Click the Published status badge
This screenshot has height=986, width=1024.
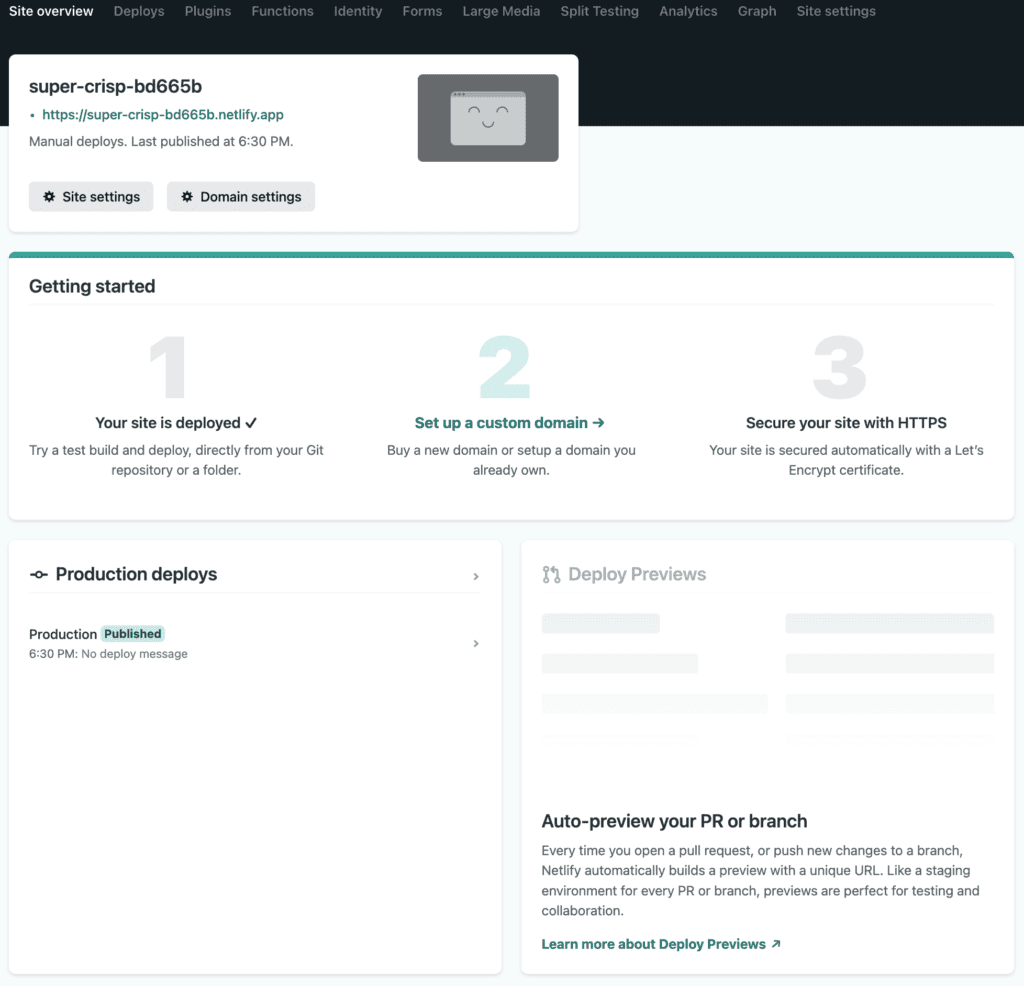pos(133,634)
